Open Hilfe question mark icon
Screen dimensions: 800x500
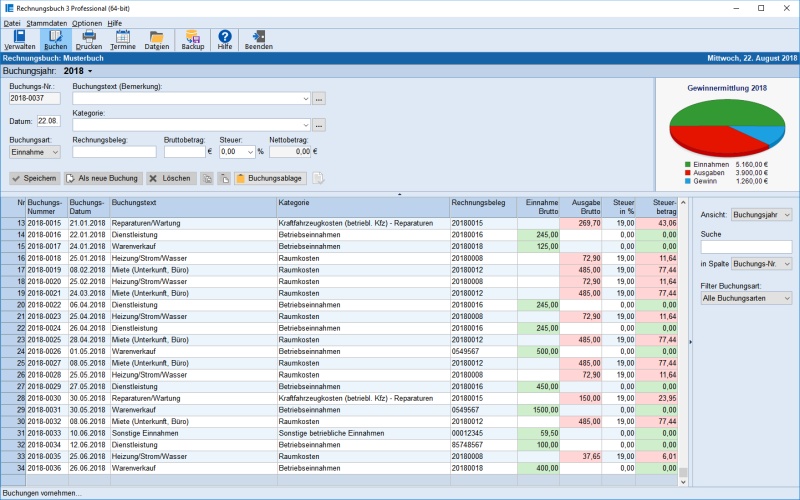click(x=225, y=40)
